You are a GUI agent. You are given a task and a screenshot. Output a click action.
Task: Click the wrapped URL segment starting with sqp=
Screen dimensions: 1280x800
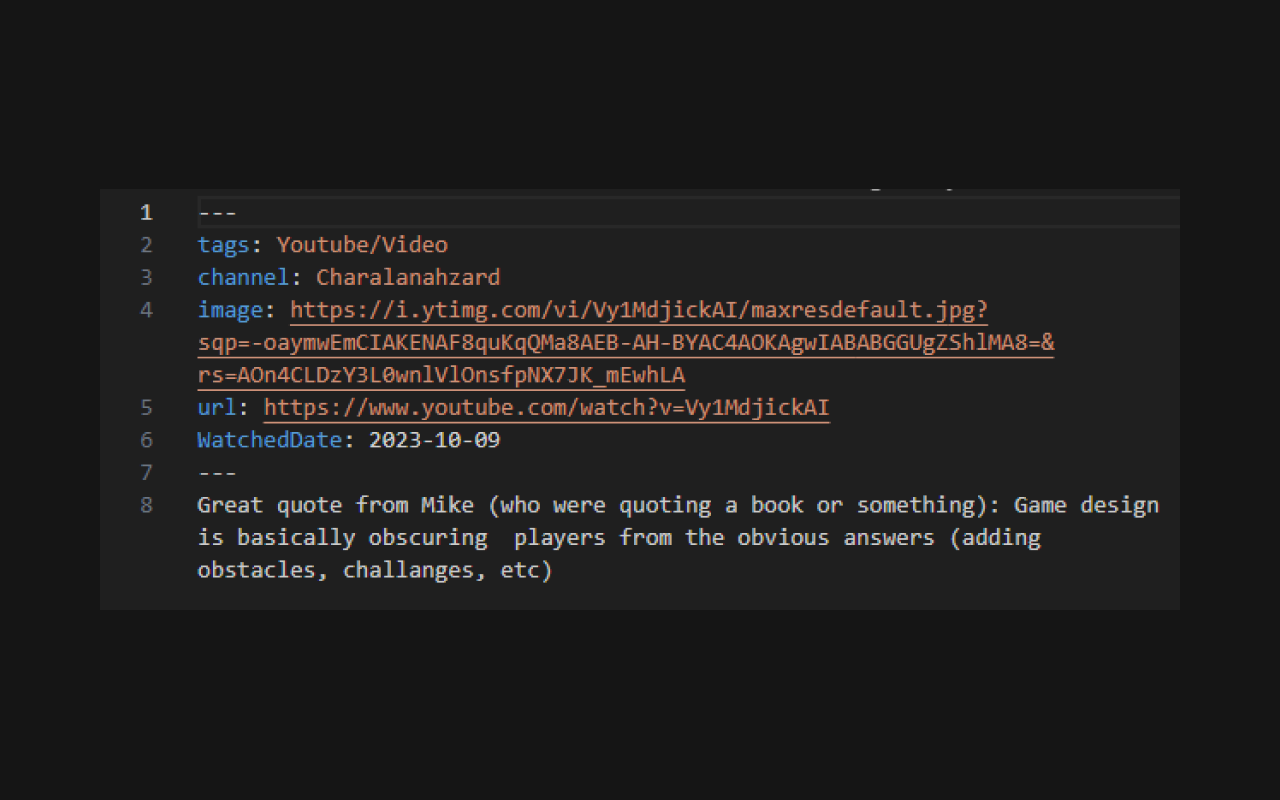click(625, 343)
